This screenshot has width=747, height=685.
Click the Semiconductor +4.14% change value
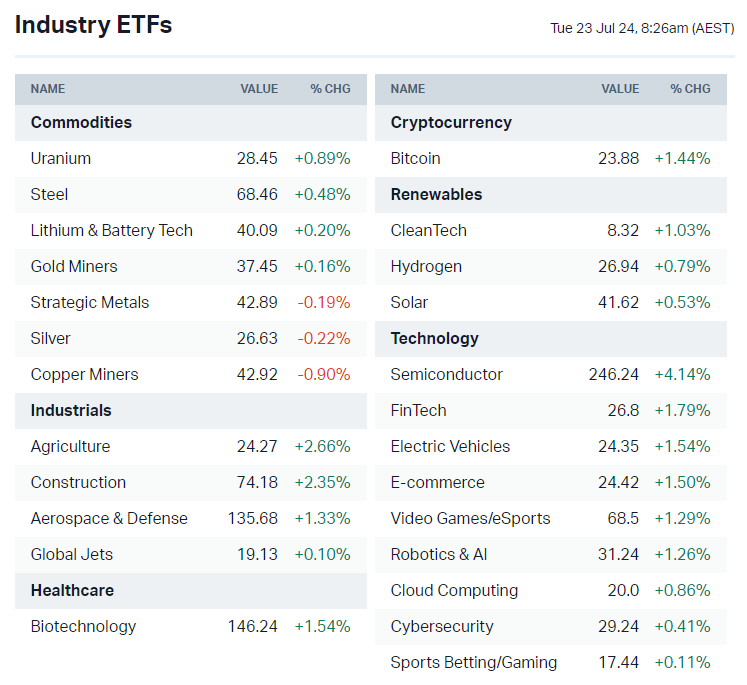click(x=682, y=374)
